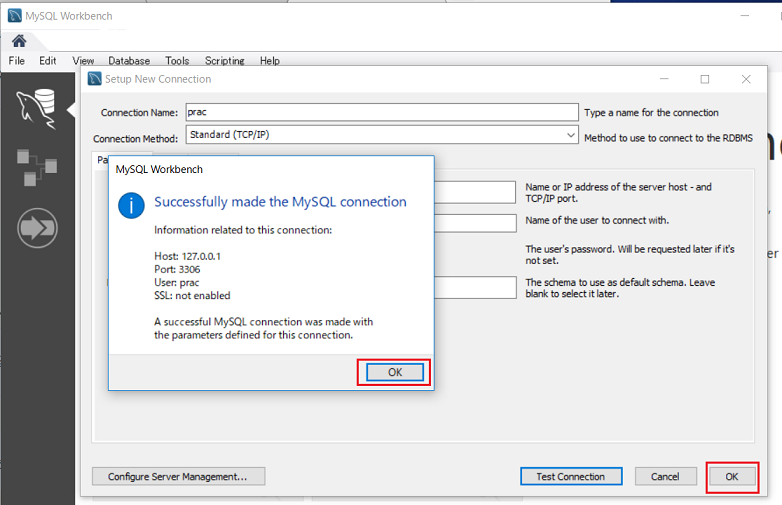Screen dimensions: 782x505
Task: Minimize the MySQL Workbench main window
Action: pos(745,16)
